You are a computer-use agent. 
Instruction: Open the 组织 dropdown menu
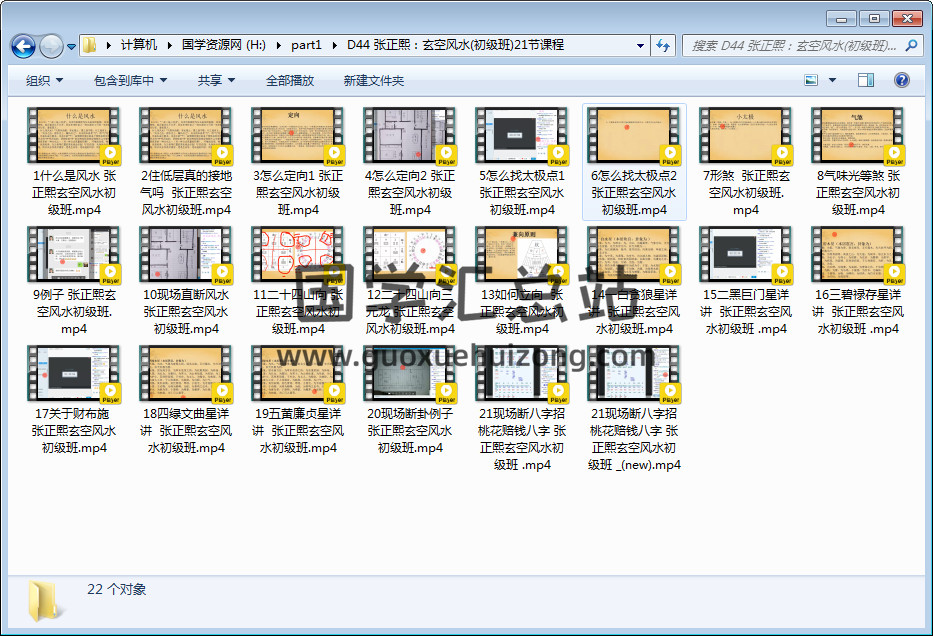pos(44,80)
